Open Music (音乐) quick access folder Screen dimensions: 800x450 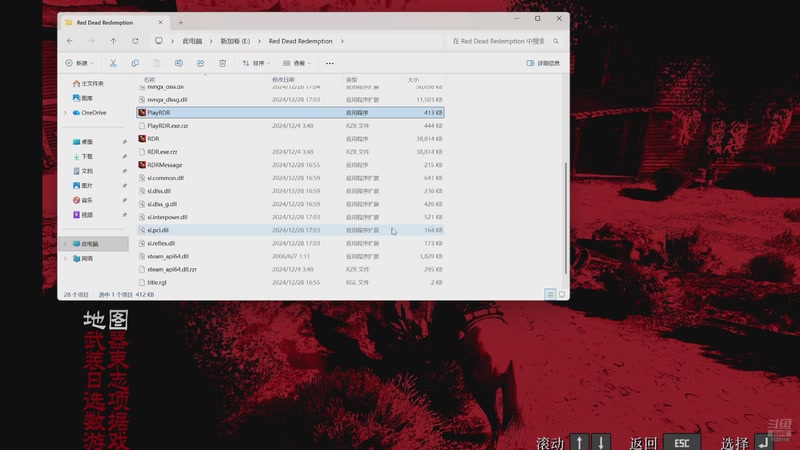(83, 201)
